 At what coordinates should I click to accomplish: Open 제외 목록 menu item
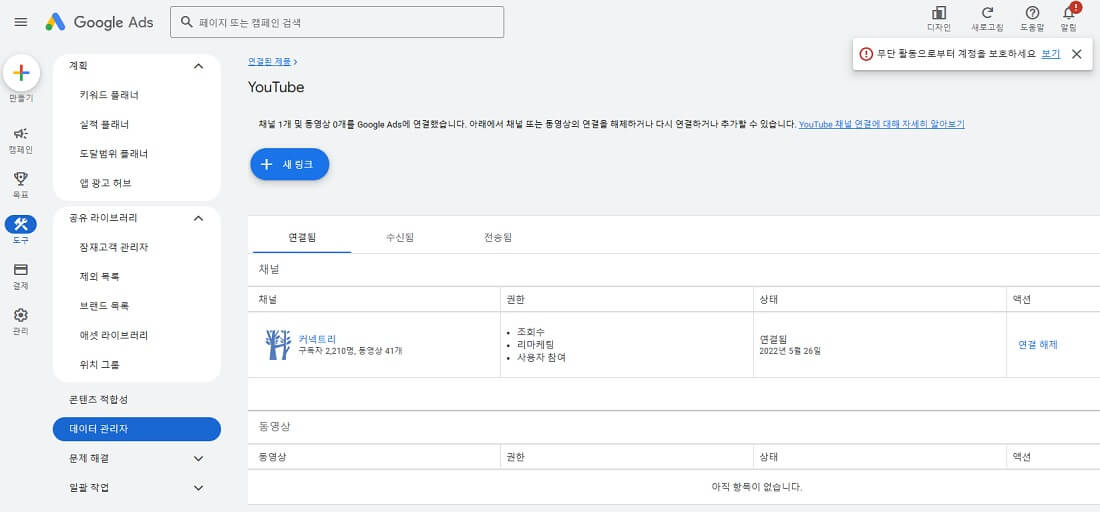click(x=100, y=276)
